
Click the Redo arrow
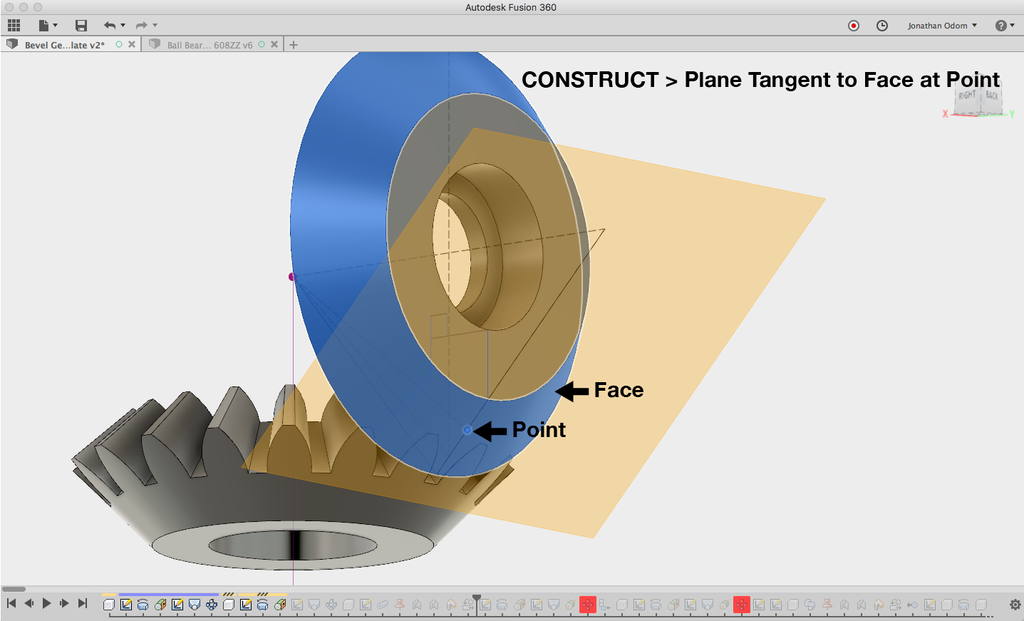tap(141, 25)
